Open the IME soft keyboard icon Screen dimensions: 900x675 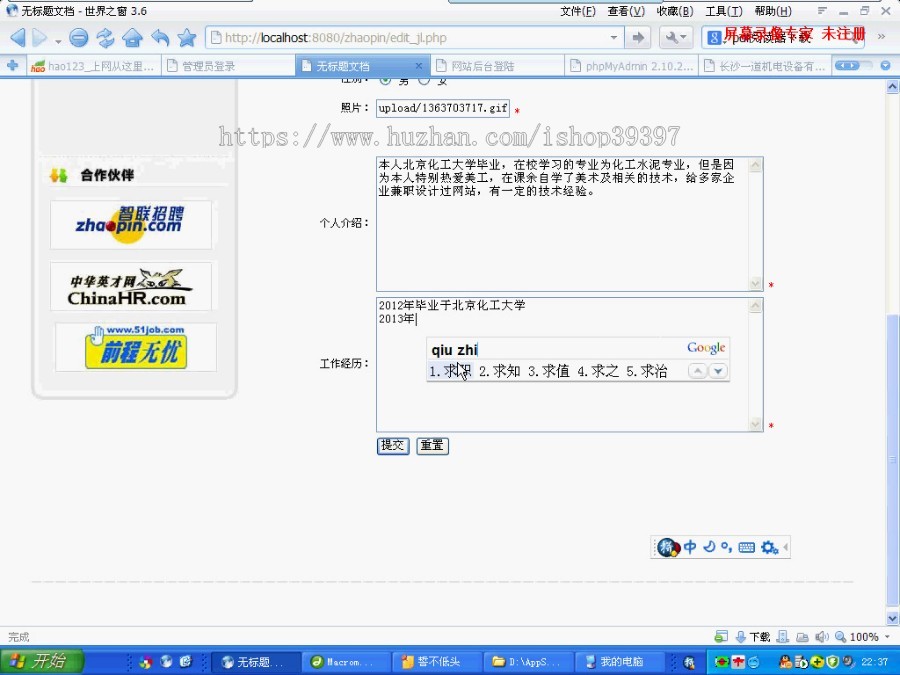coord(746,547)
